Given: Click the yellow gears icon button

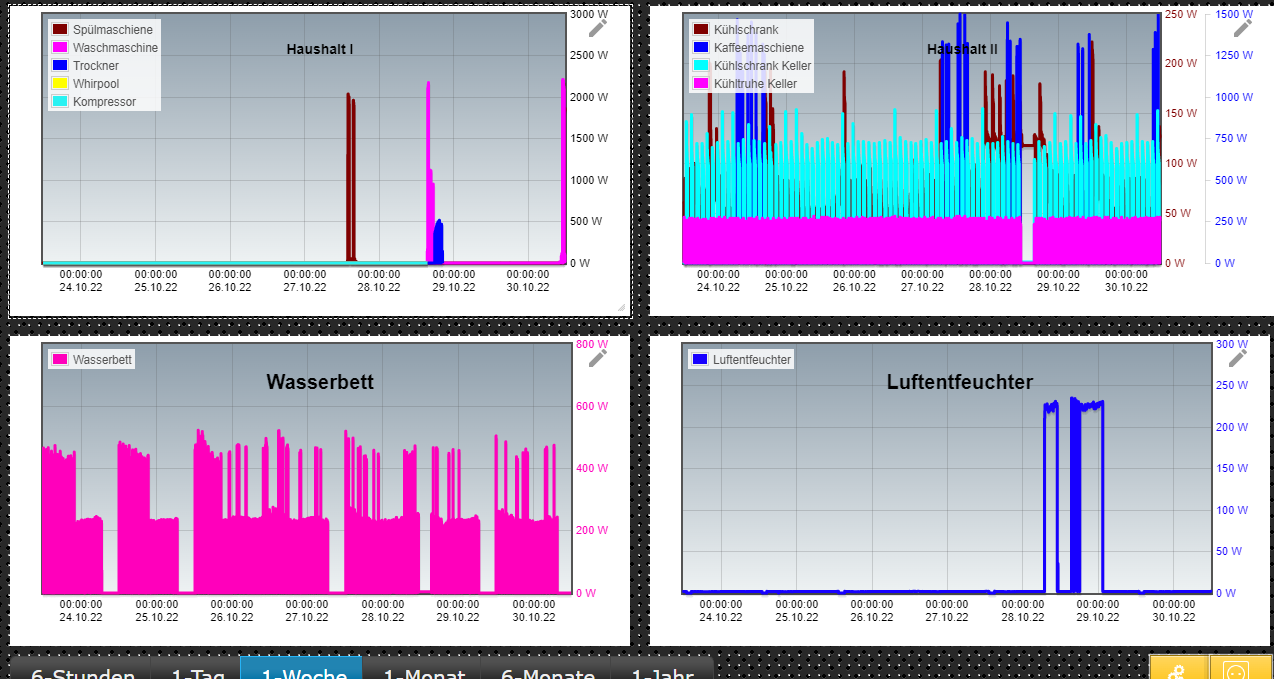Looking at the screenshot, I should point(1179,668).
